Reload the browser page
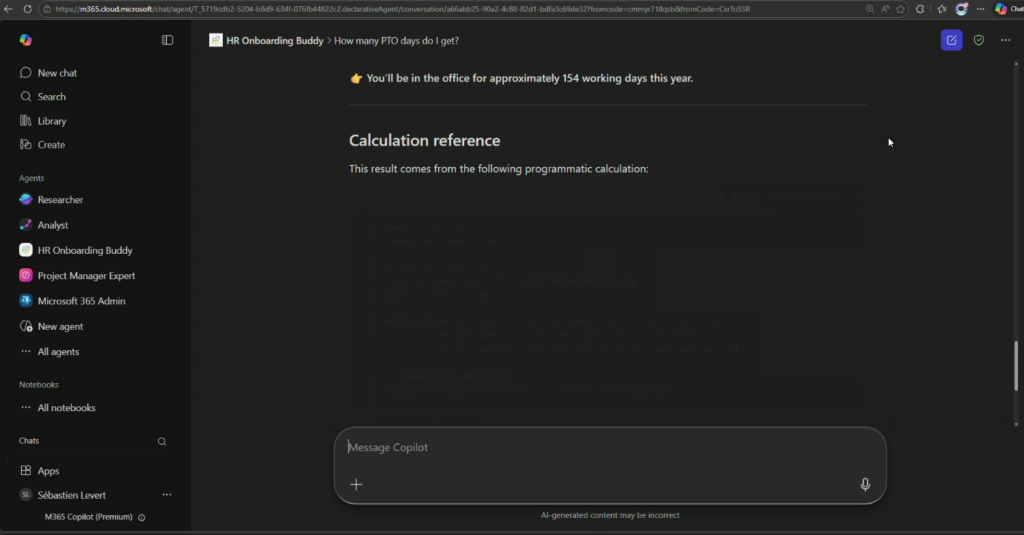 [x=27, y=9]
